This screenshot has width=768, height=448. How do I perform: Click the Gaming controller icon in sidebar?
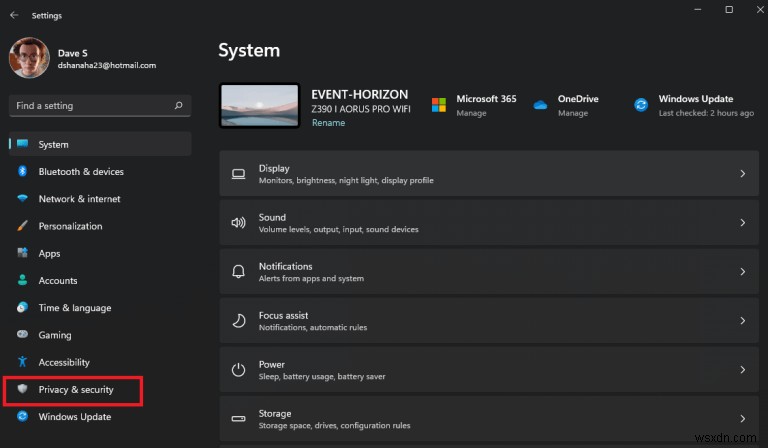pyautogui.click(x=22, y=335)
